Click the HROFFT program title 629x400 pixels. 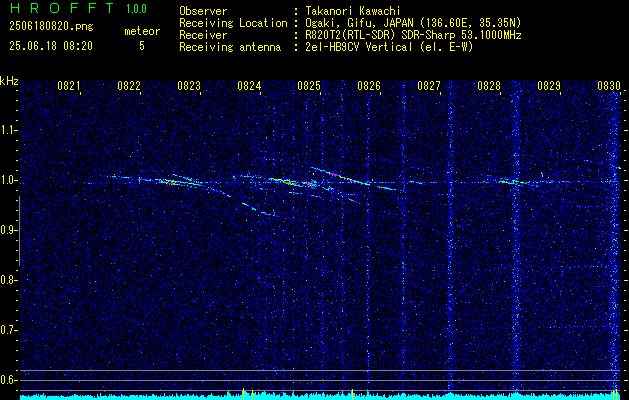62,8
